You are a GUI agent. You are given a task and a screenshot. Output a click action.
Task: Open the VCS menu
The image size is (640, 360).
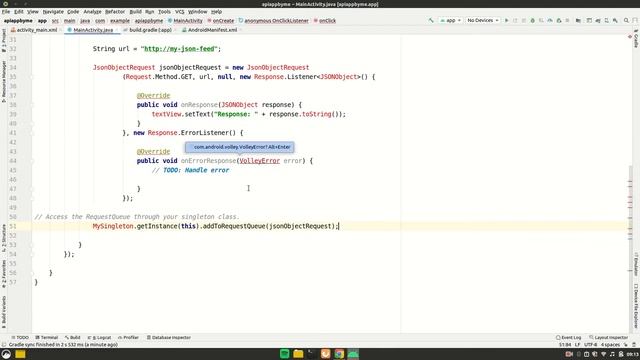(x=180, y=12)
